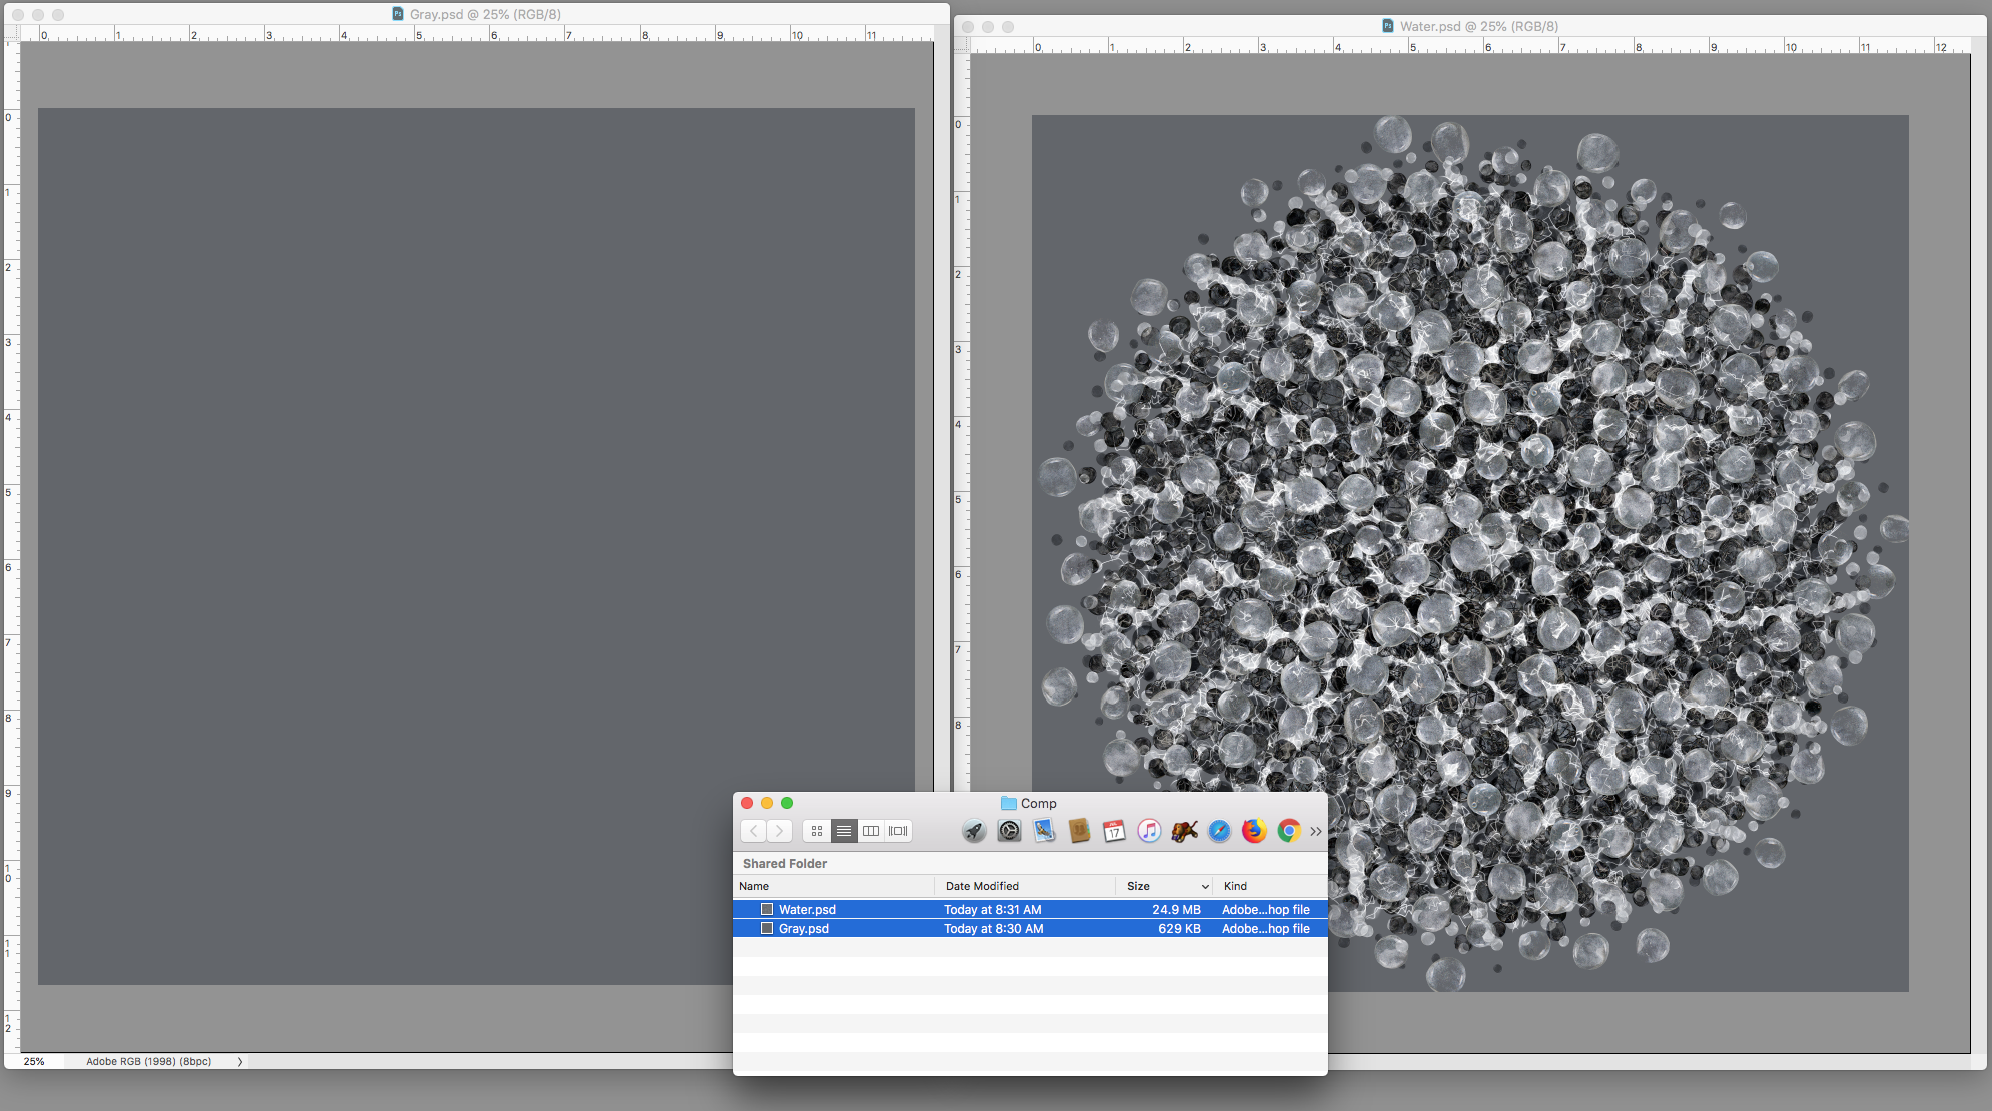Click the 25% zoom field

coord(34,1061)
